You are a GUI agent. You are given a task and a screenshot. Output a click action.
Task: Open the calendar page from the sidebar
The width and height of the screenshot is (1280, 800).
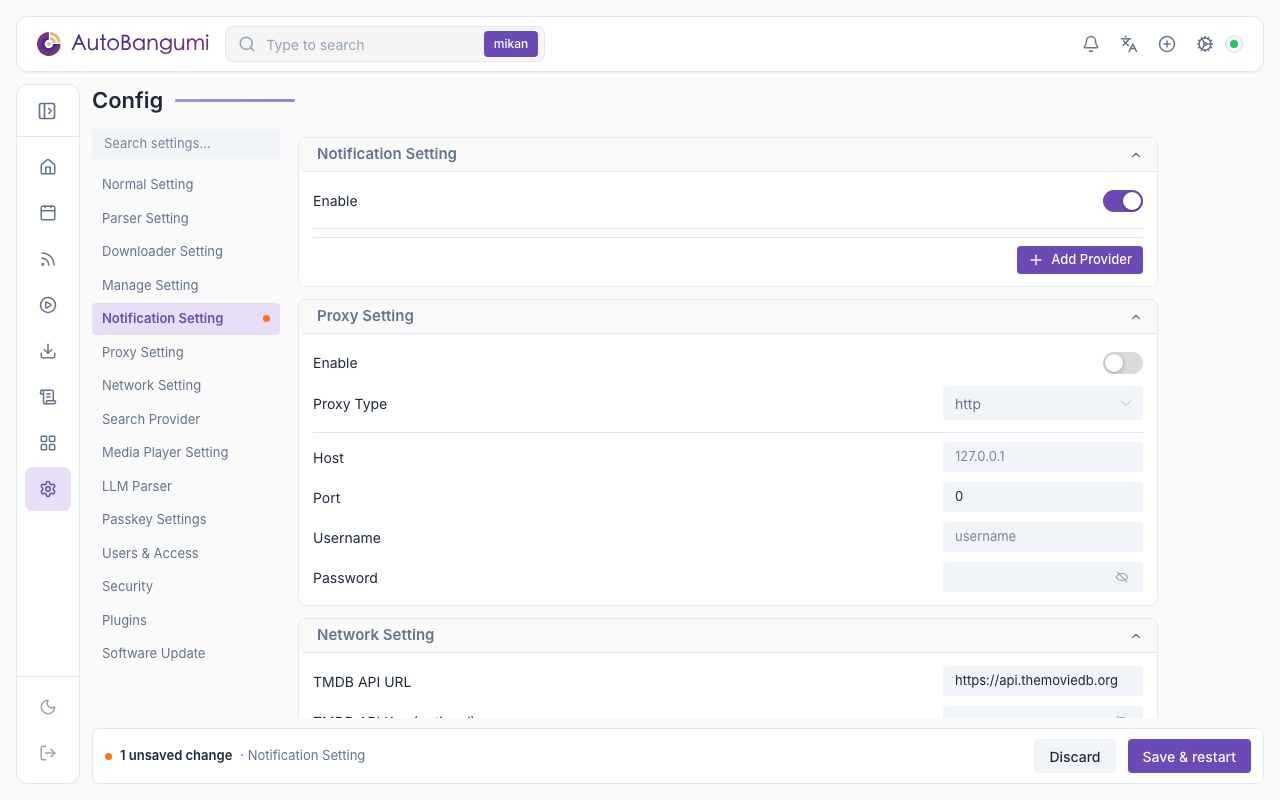click(48, 213)
